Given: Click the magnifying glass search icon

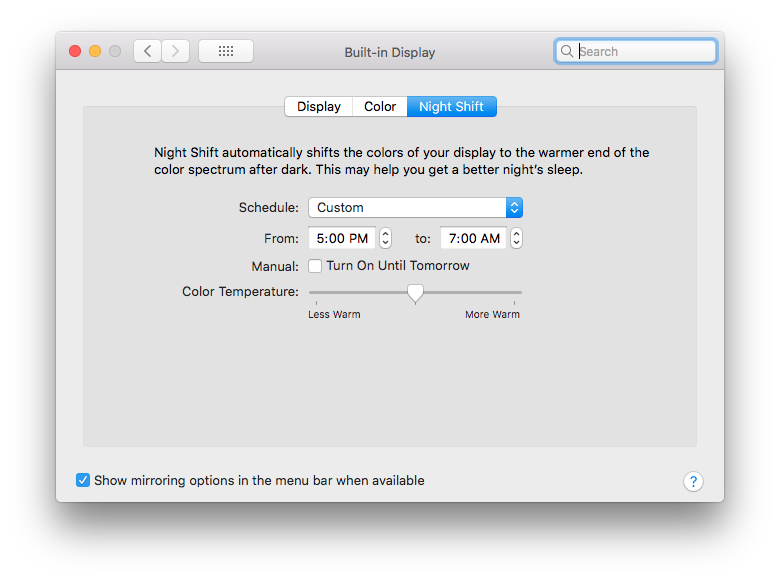Looking at the screenshot, I should pyautogui.click(x=567, y=51).
